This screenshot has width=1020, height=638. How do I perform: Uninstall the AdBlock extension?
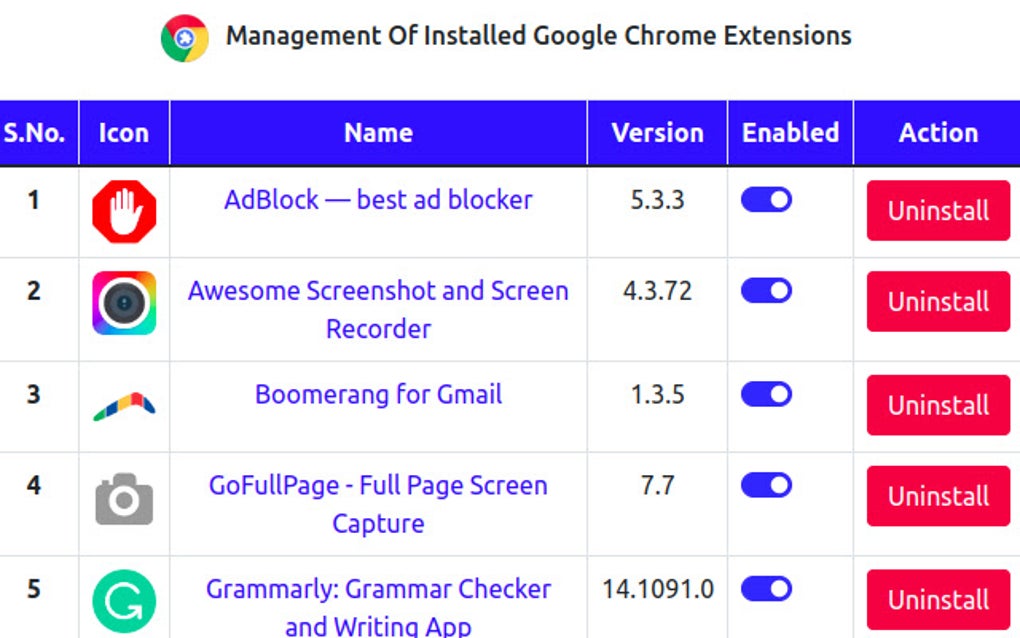tap(937, 211)
